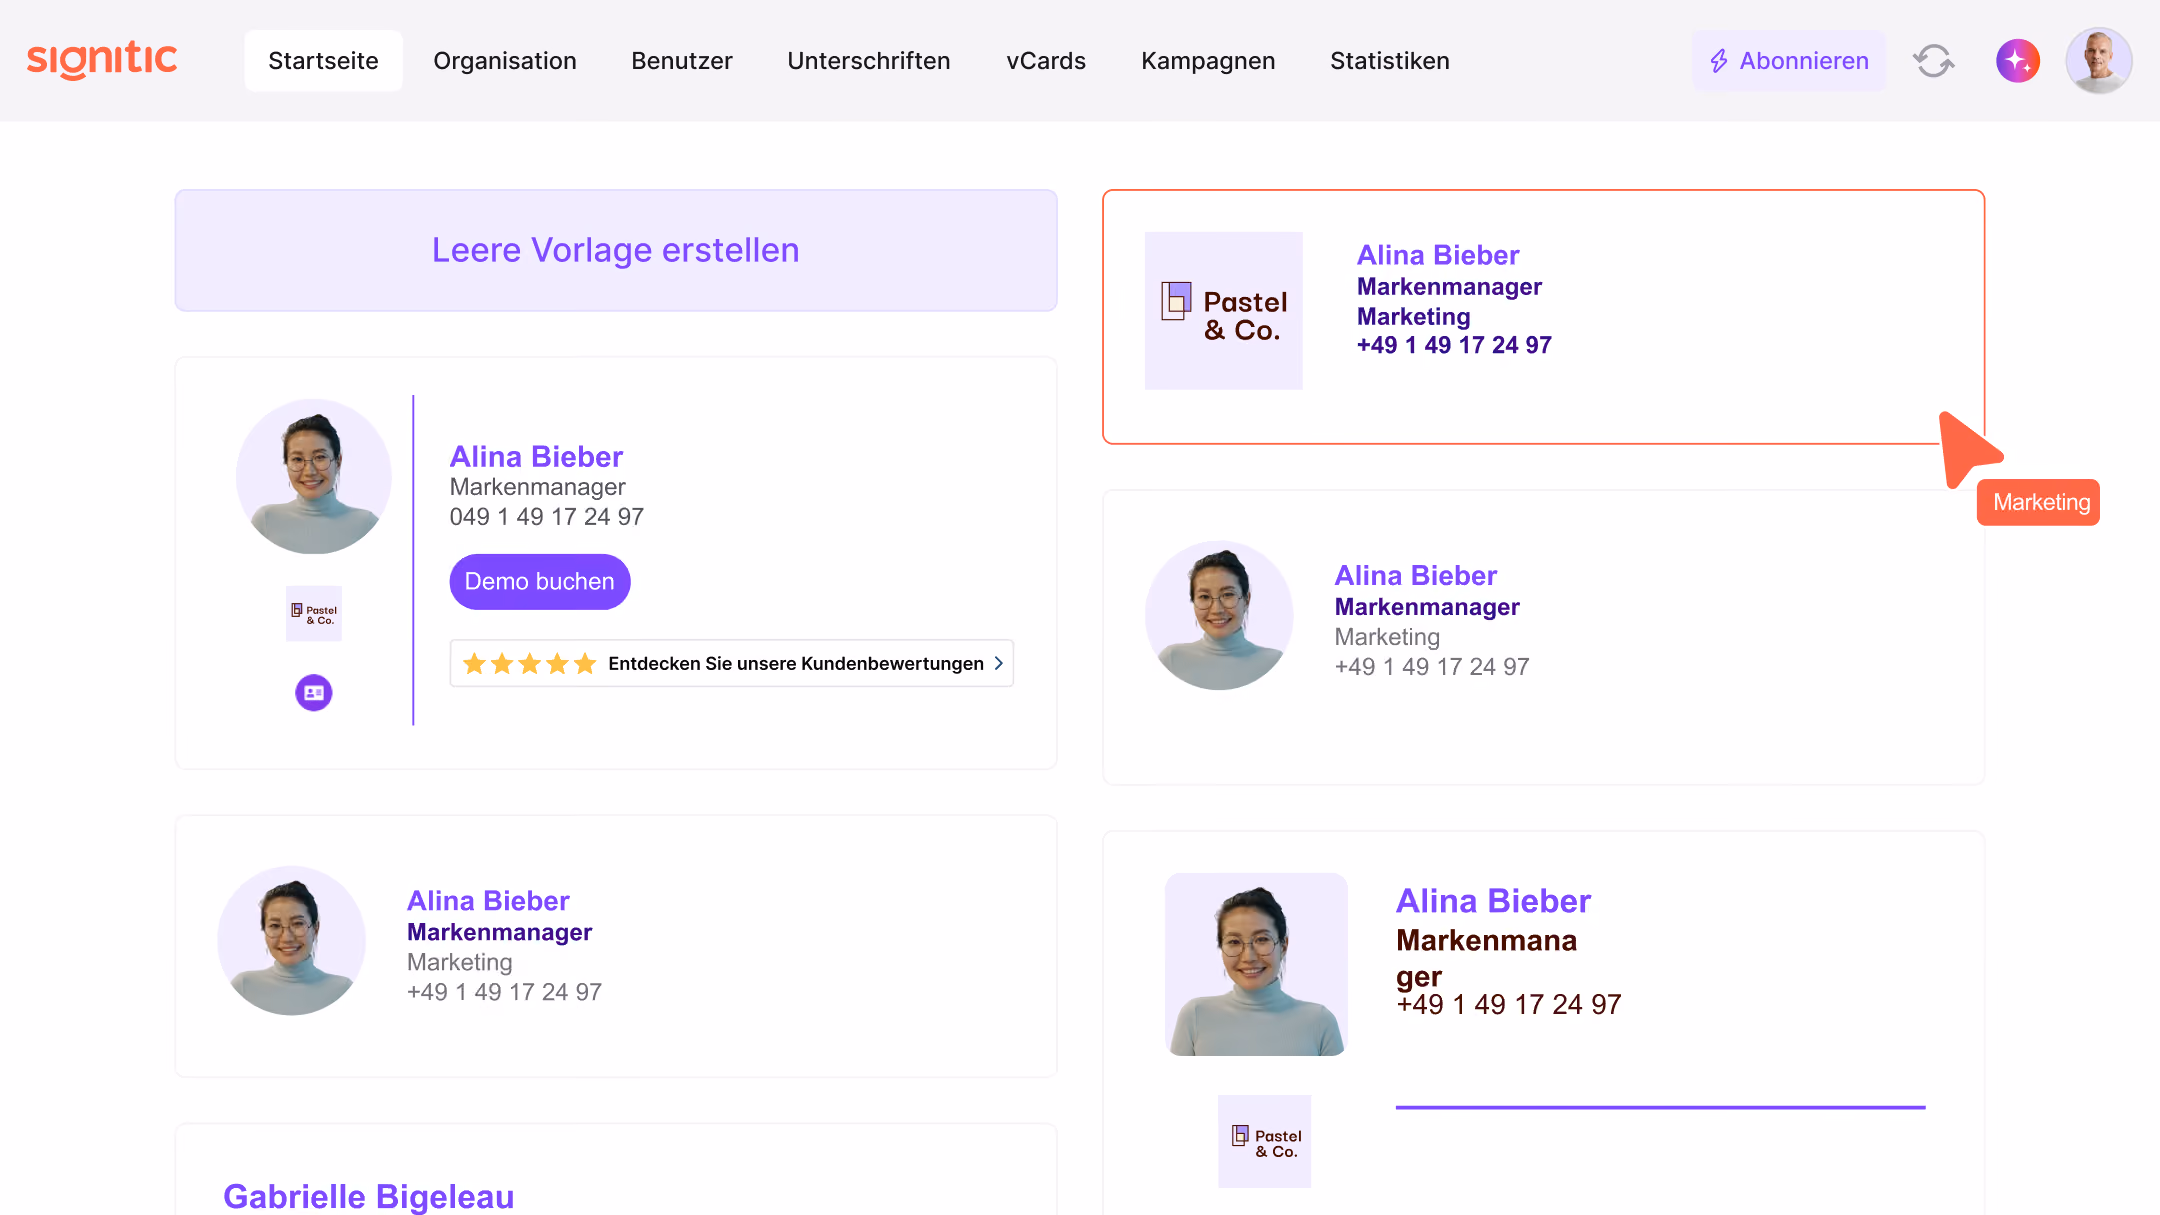
Task: Click the square Alina Bieber portrait photo
Action: coord(1256,964)
